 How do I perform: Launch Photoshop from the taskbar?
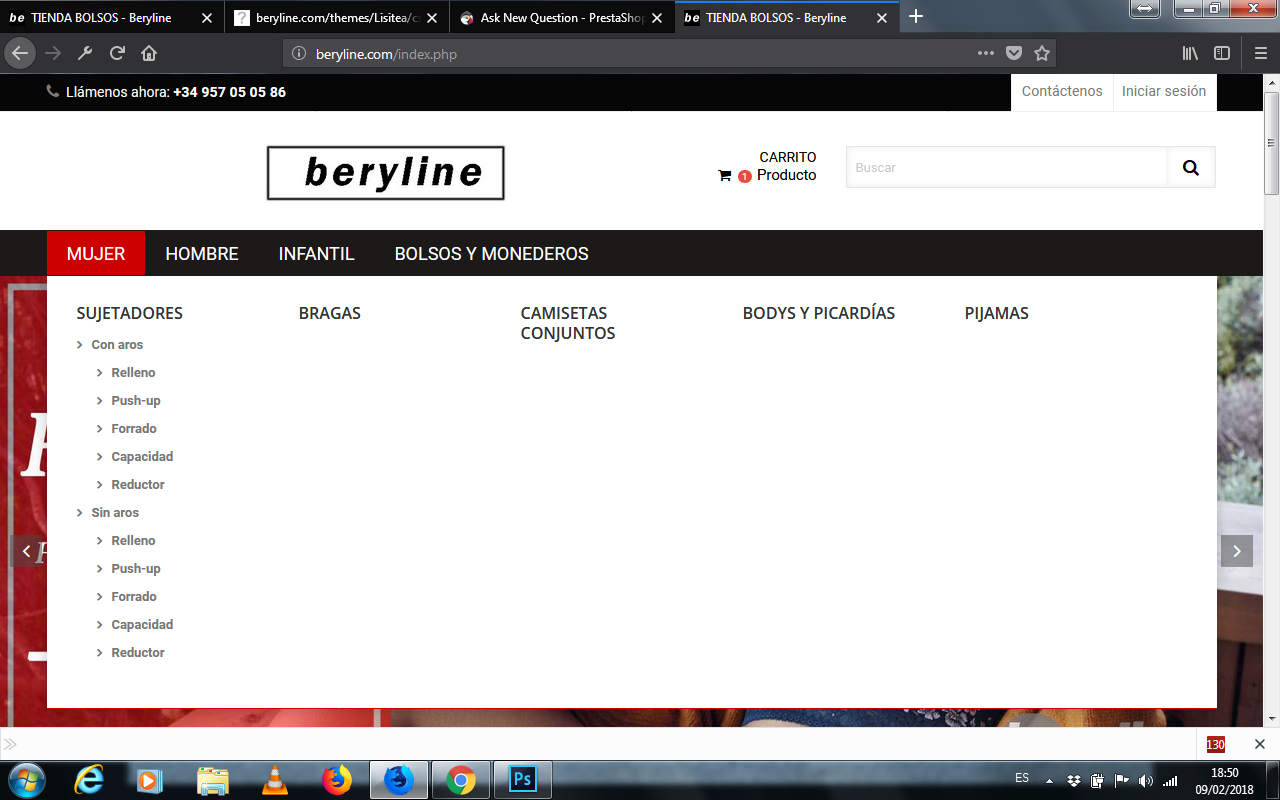[x=523, y=779]
